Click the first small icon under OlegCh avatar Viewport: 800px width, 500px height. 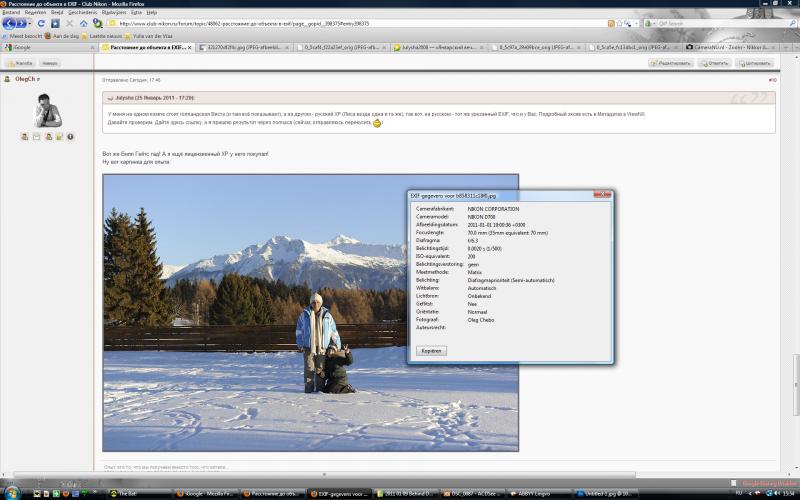(x=24, y=137)
